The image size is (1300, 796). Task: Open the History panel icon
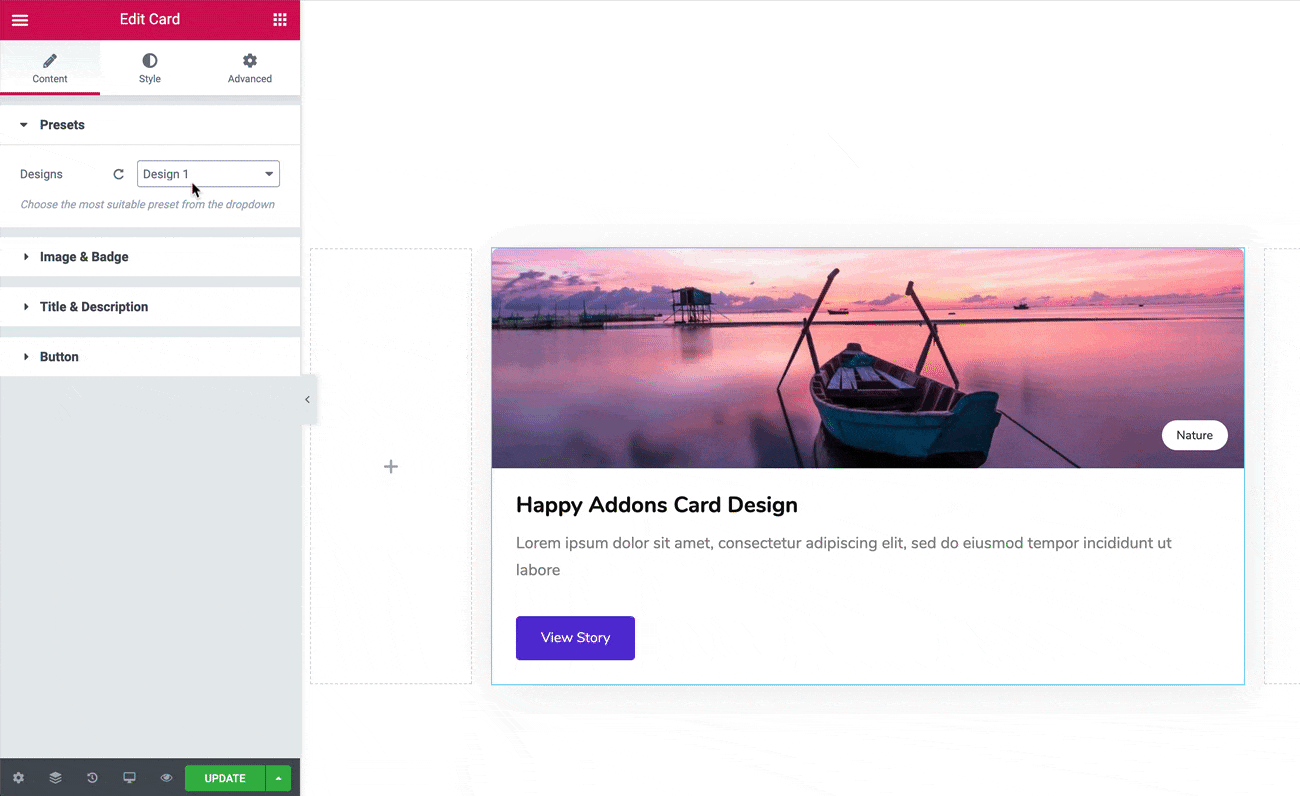click(92, 777)
